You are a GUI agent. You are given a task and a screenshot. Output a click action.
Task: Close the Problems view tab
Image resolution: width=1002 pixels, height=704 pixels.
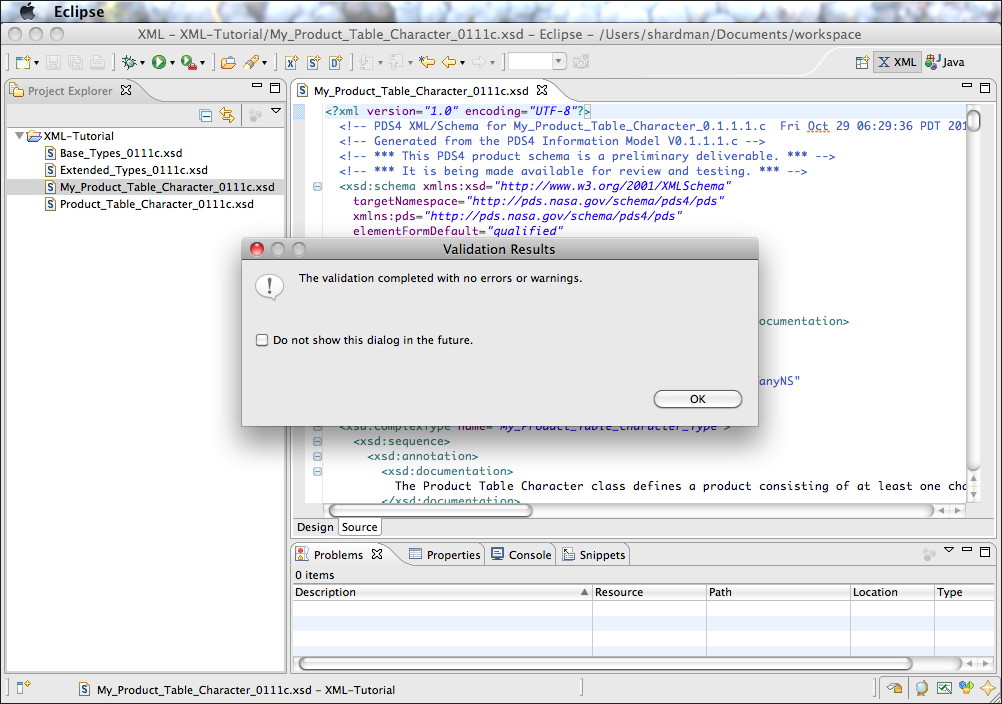[x=377, y=554]
